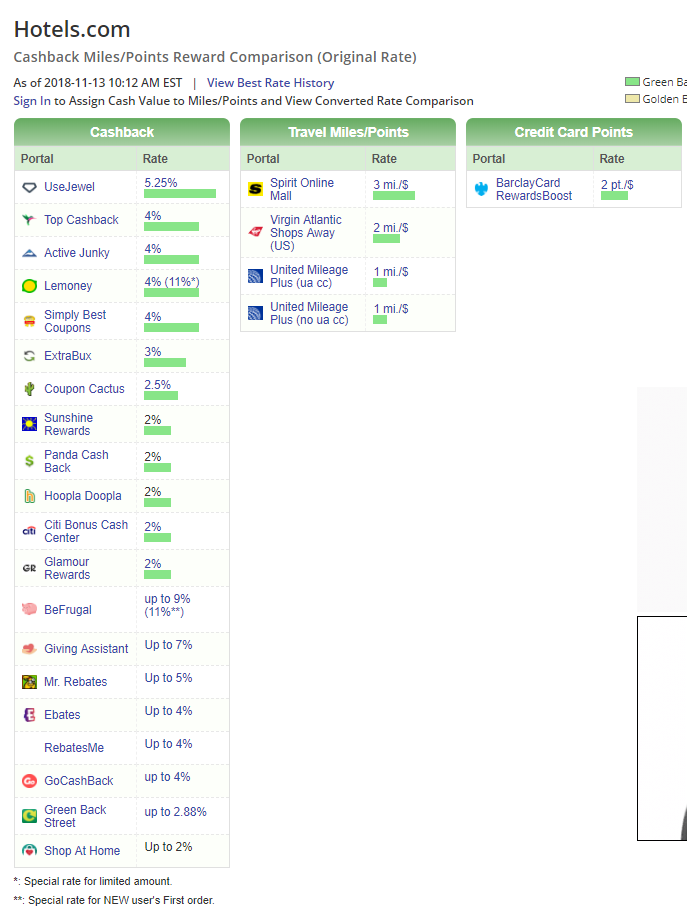Click the Green Bar legend swatch
Screen dimensions: 687x915
click(632, 82)
